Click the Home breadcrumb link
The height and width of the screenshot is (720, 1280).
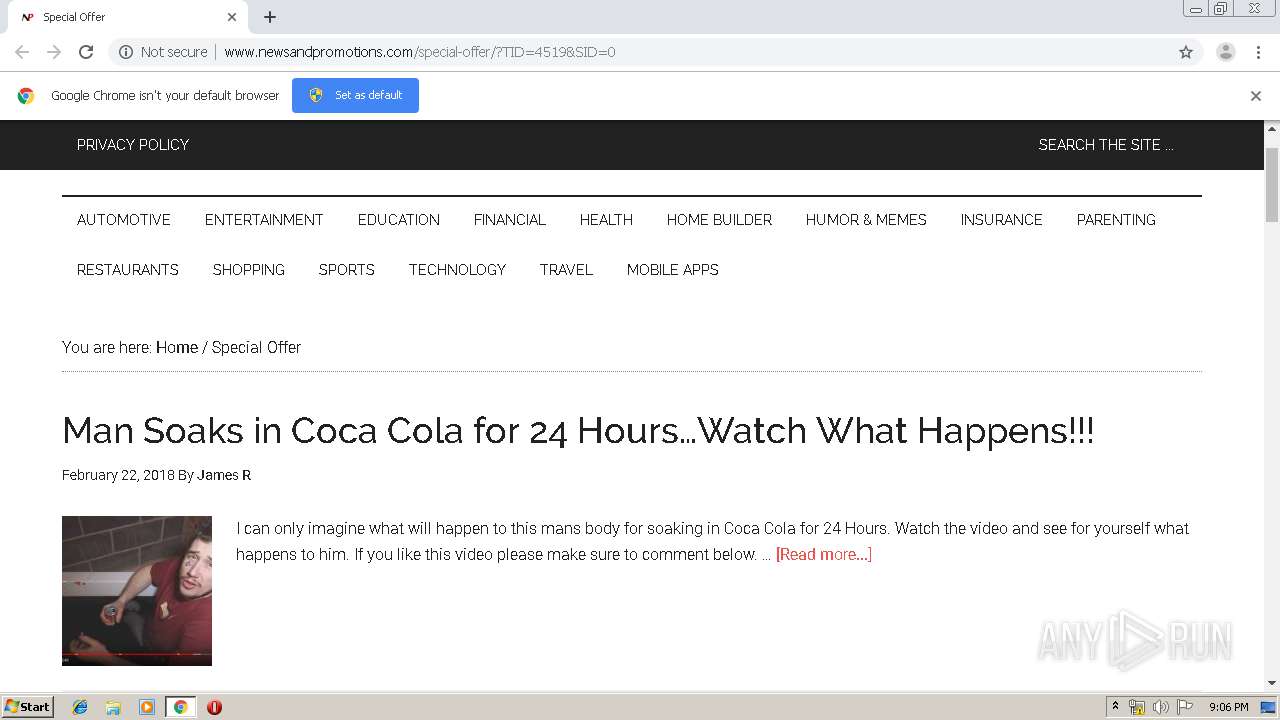[x=177, y=348]
